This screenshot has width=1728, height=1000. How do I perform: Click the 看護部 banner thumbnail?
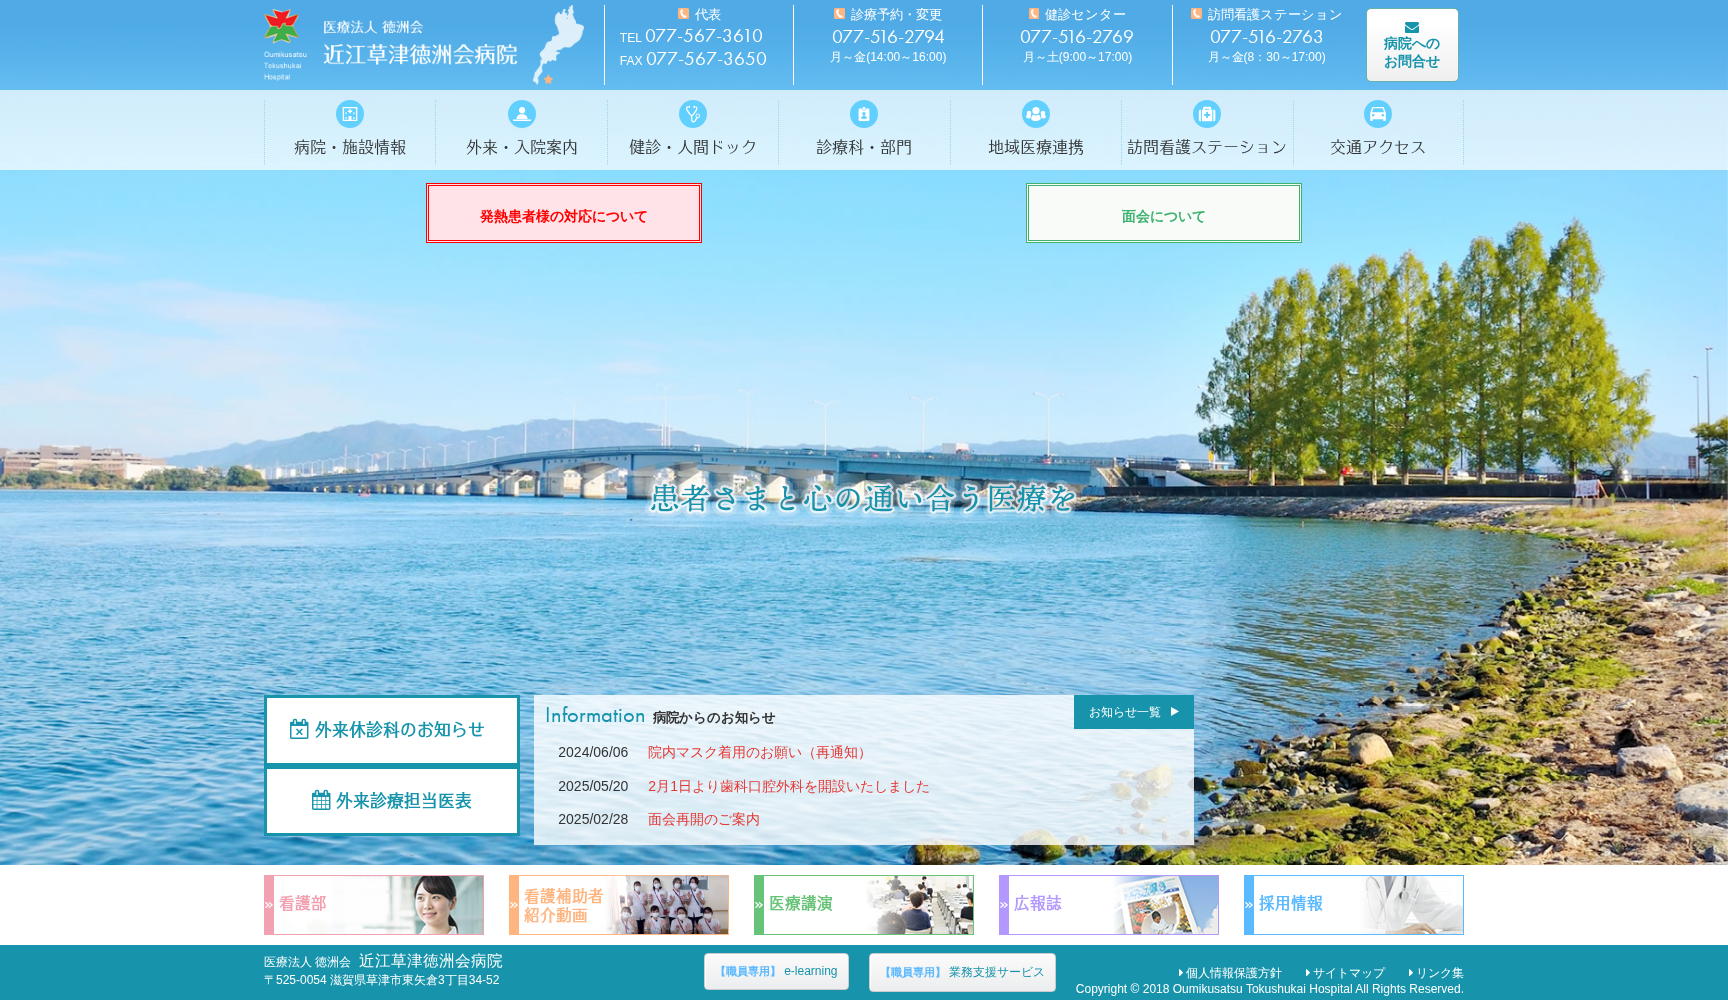coord(374,903)
